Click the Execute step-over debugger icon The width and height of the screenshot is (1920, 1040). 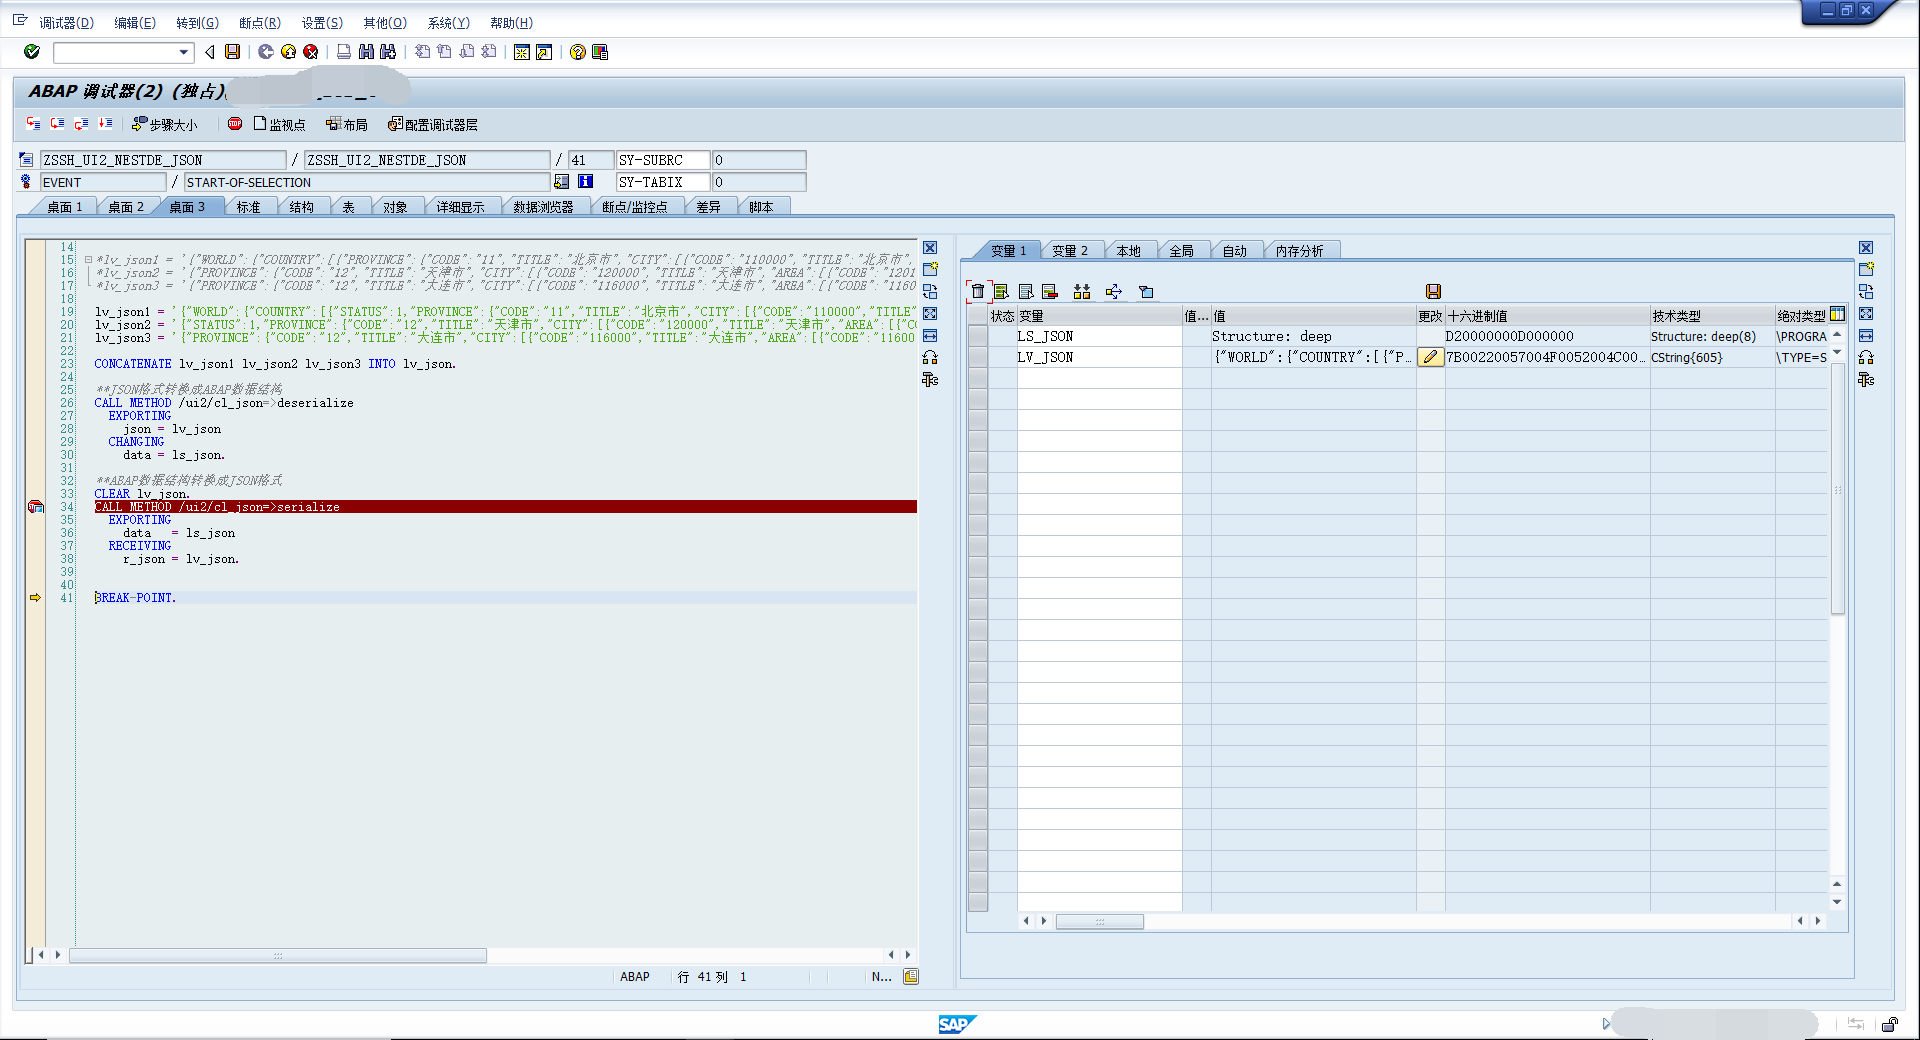58,124
